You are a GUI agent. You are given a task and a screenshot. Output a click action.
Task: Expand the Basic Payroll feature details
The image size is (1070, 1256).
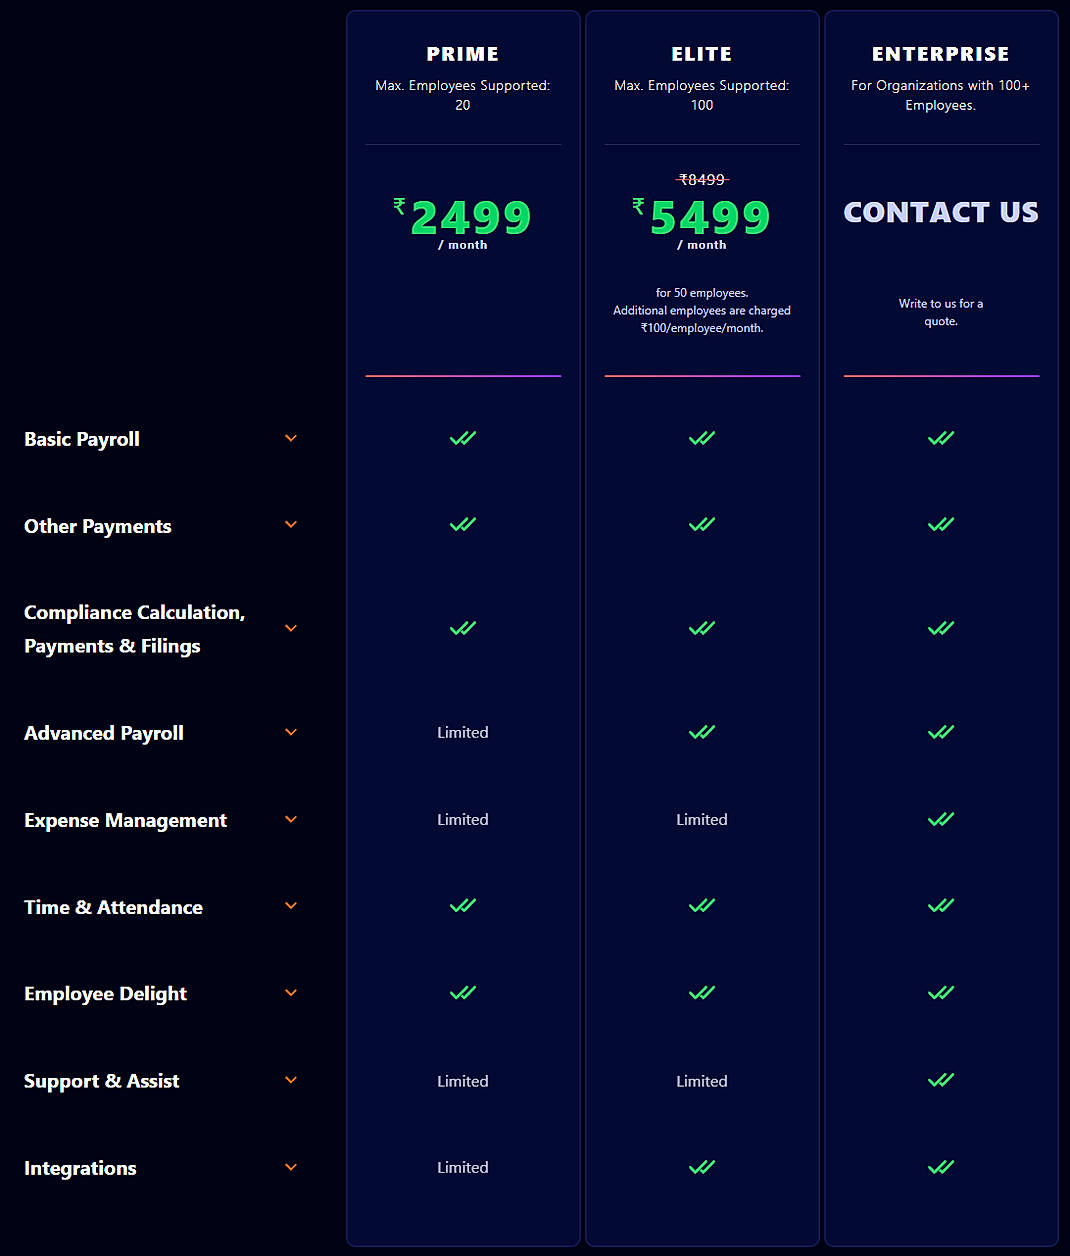click(x=290, y=438)
